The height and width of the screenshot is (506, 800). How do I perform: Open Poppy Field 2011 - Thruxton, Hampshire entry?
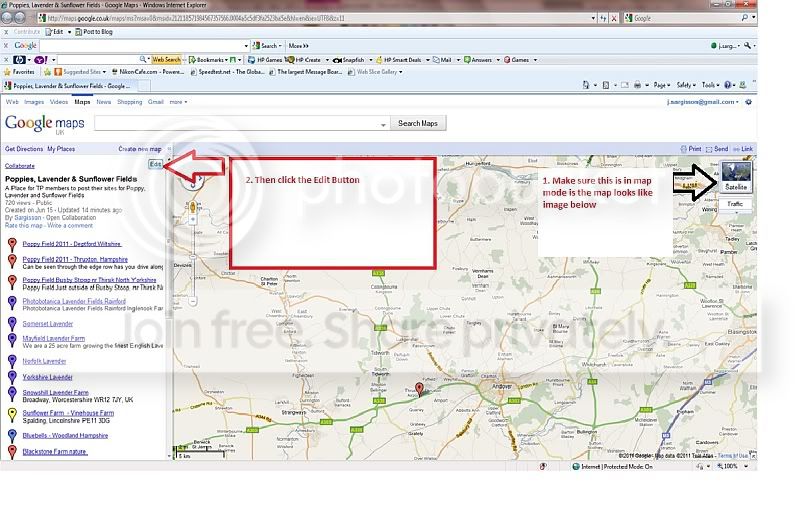(x=75, y=259)
